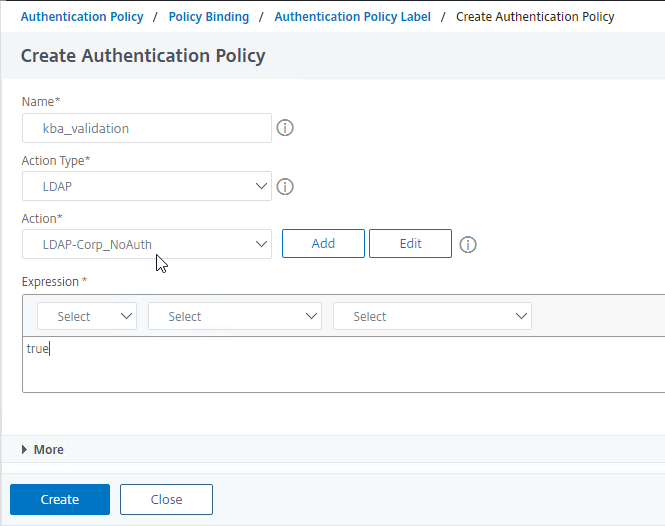Viewport: 665px width, 526px height.
Task: Focus the Name field containing kba_validation
Action: coord(147,128)
